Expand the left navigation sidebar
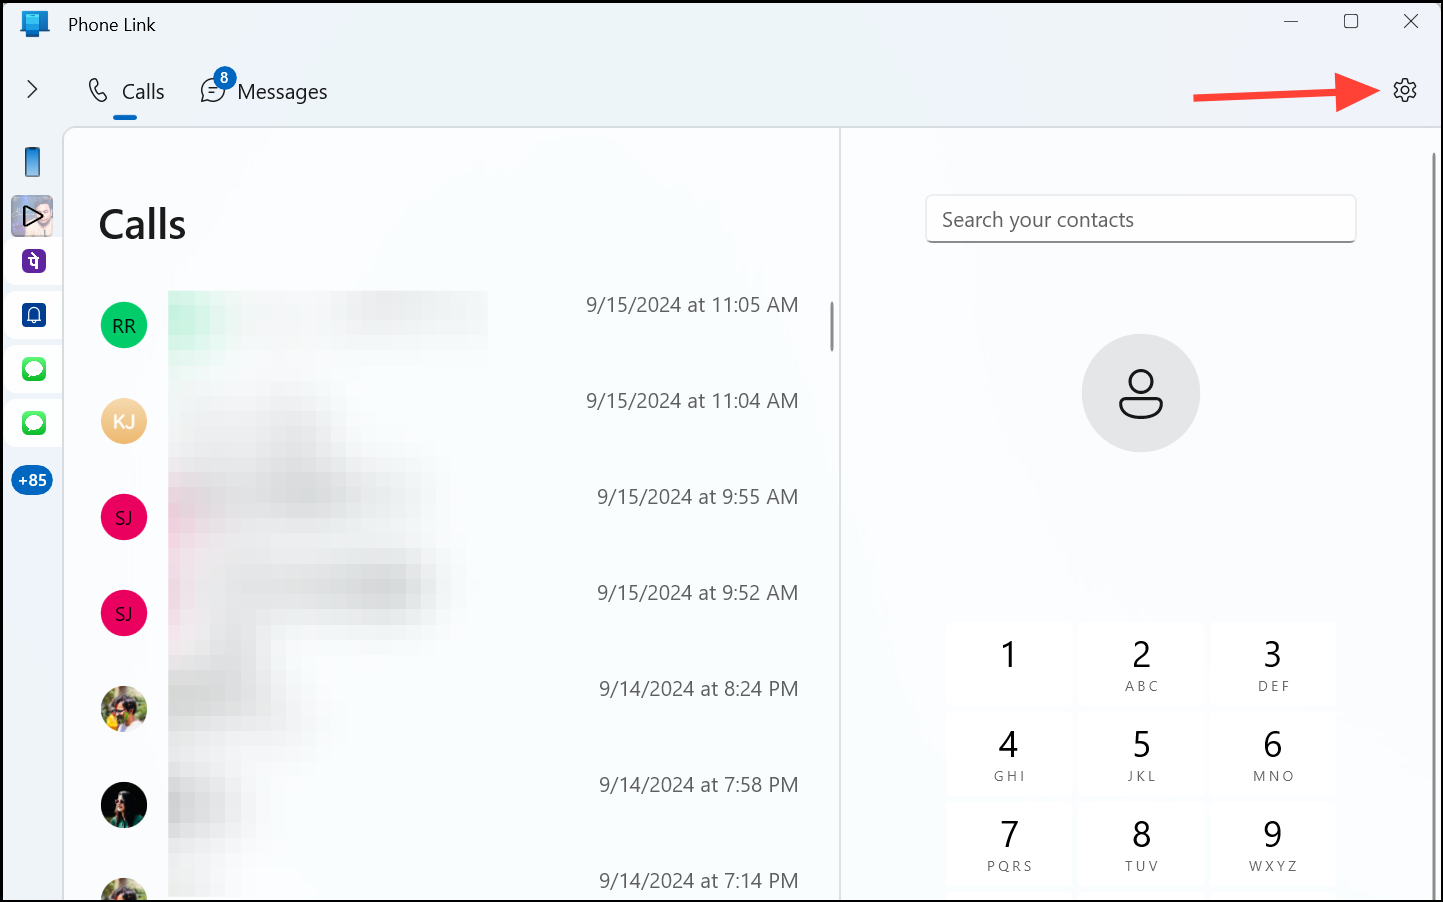 tap(32, 89)
